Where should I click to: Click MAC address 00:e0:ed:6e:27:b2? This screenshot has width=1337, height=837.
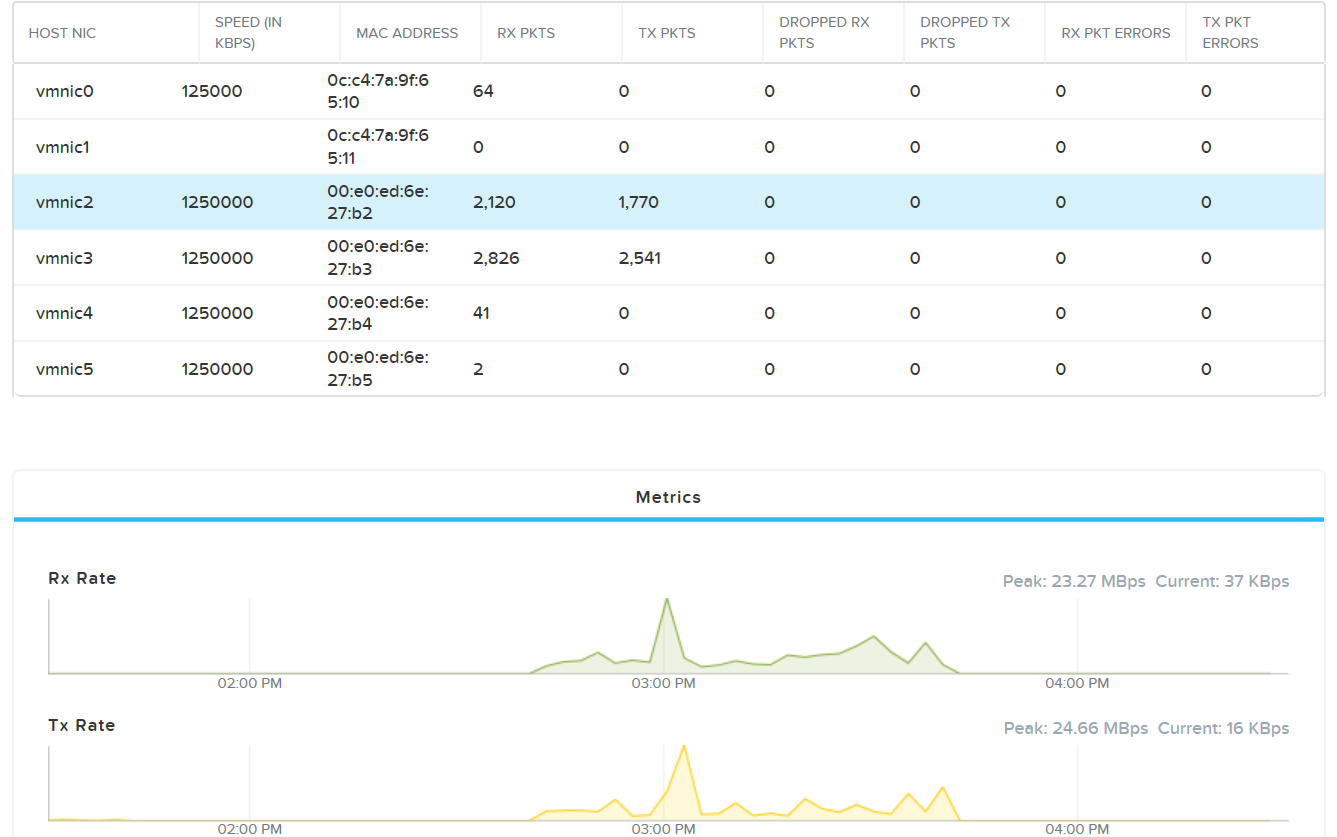coord(378,202)
